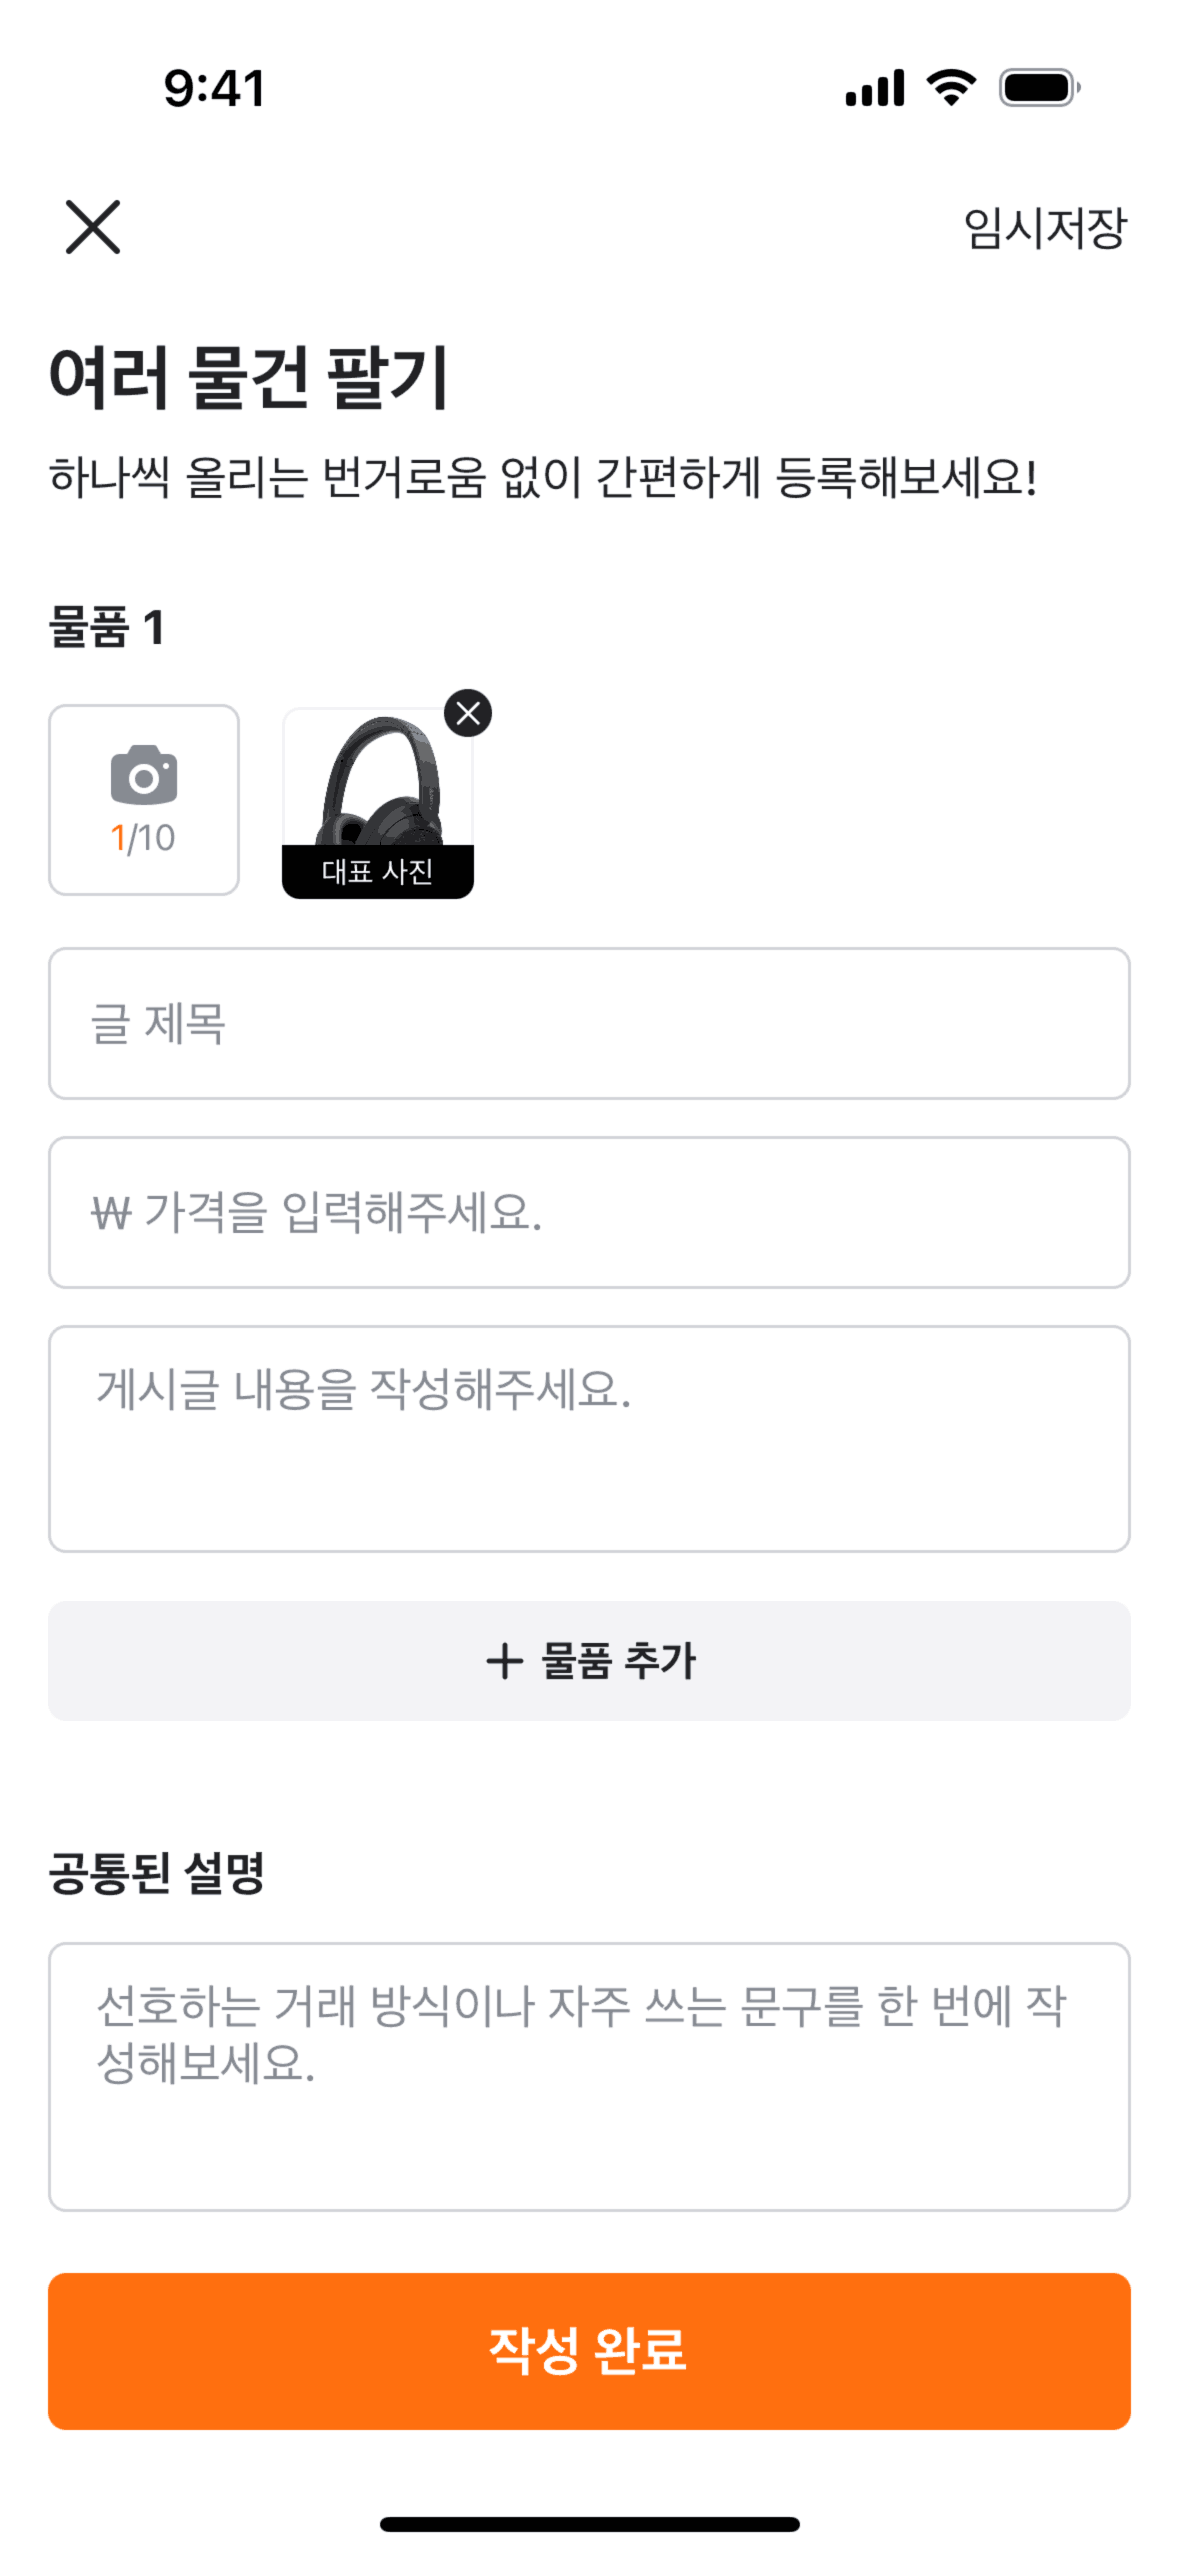Screen dimensions: 1179x2556
Task: Tap the 9:41 clock in status bar
Action: [x=215, y=88]
